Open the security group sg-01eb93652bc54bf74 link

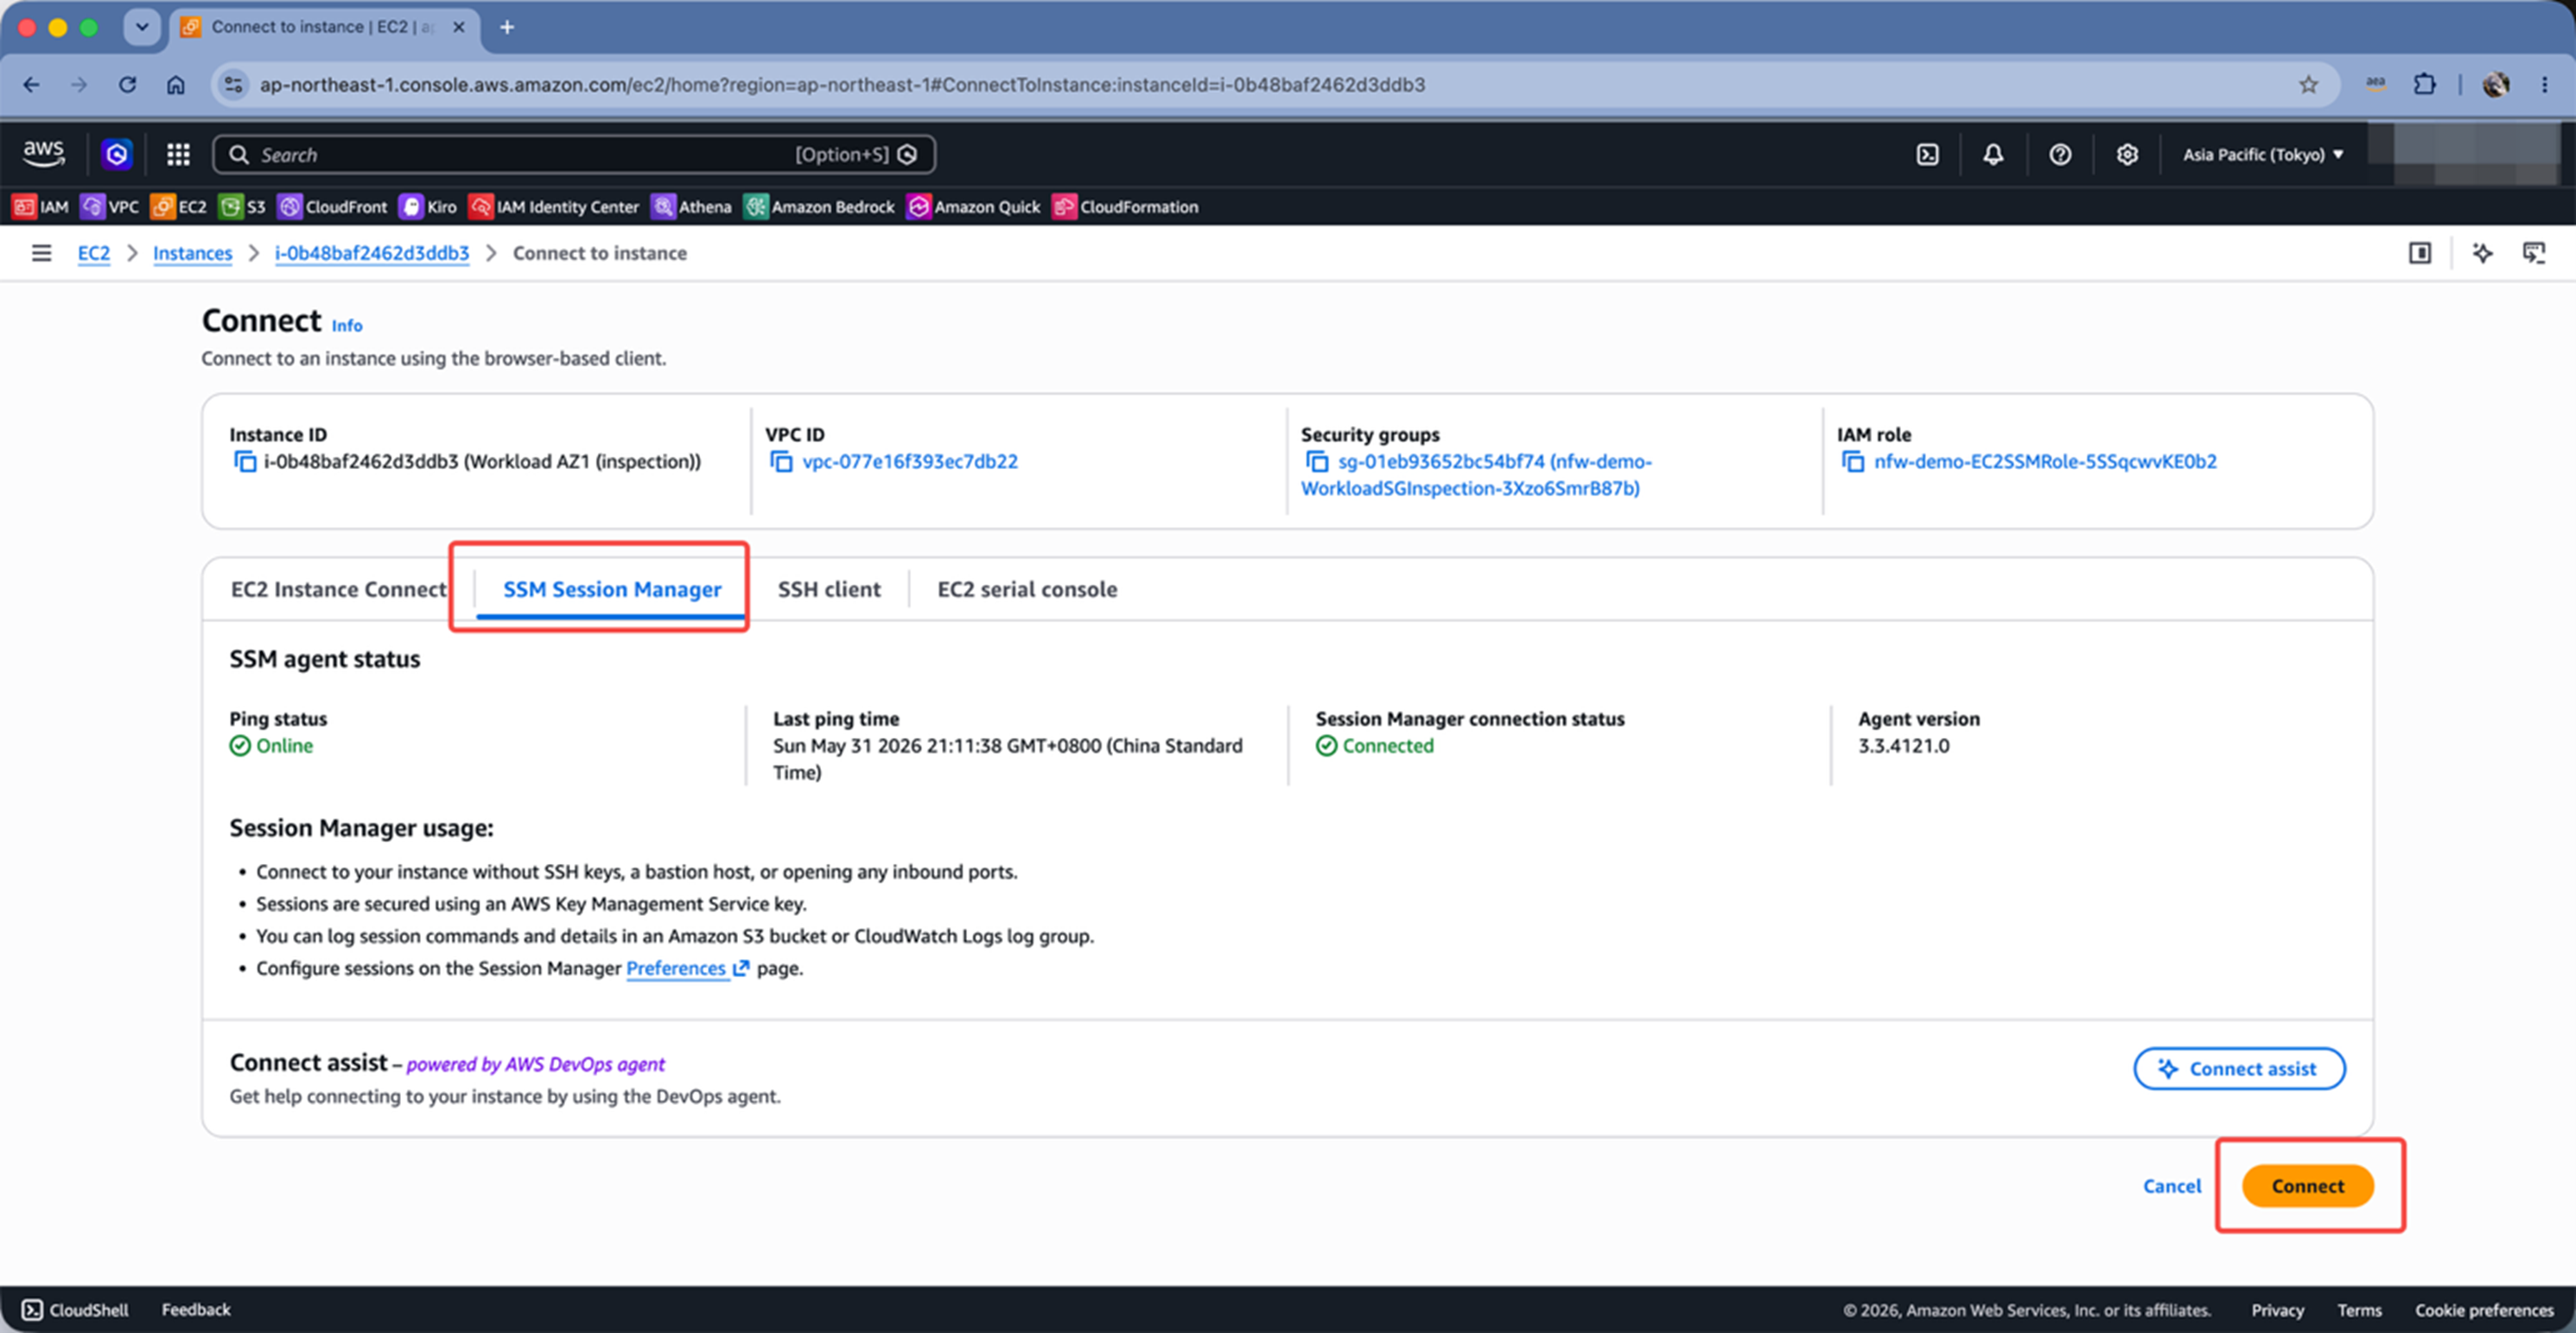point(1476,475)
